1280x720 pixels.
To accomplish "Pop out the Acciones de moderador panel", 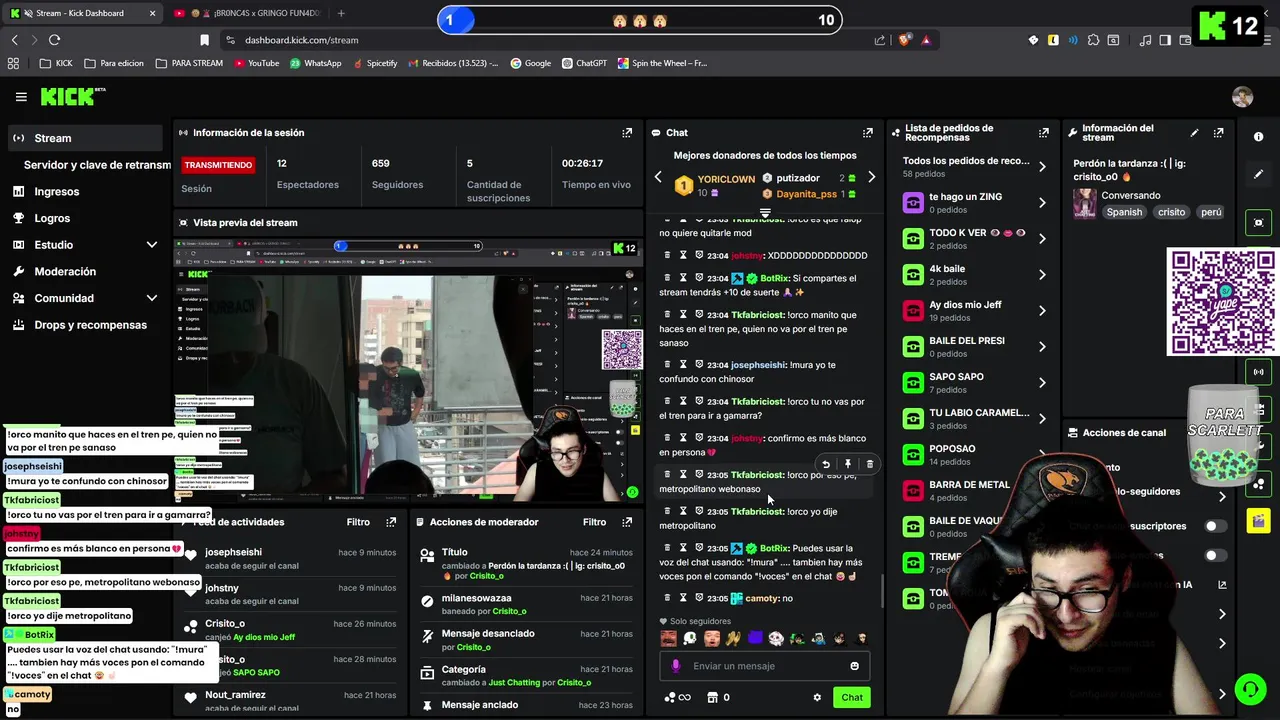I will (x=627, y=522).
